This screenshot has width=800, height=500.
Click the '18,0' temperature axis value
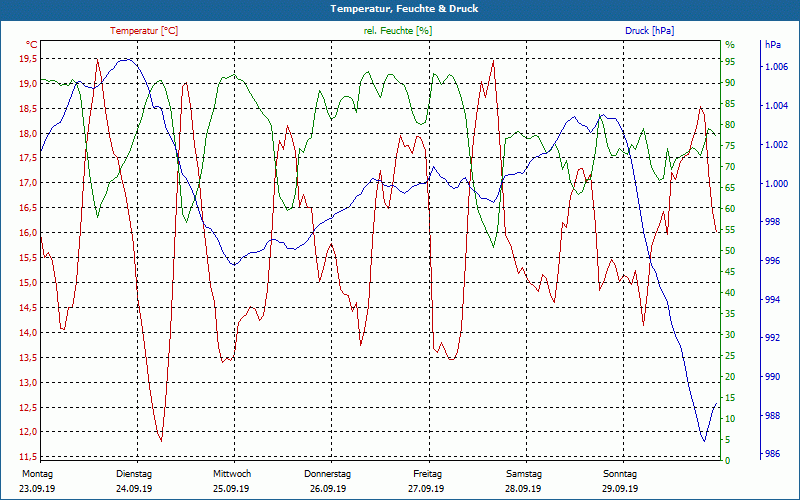tap(28, 134)
